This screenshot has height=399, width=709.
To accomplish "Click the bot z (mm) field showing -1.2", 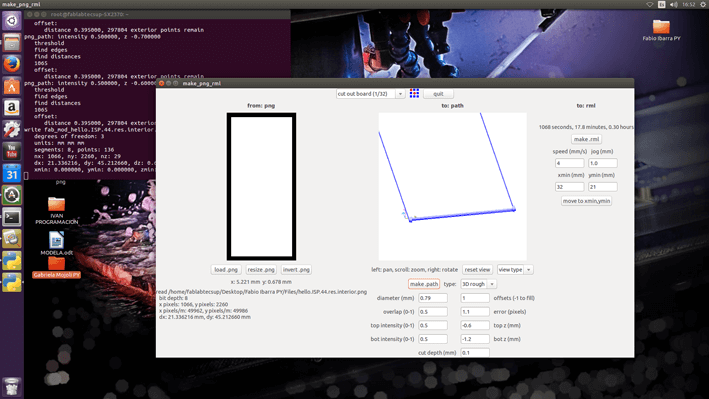I will (x=475, y=339).
